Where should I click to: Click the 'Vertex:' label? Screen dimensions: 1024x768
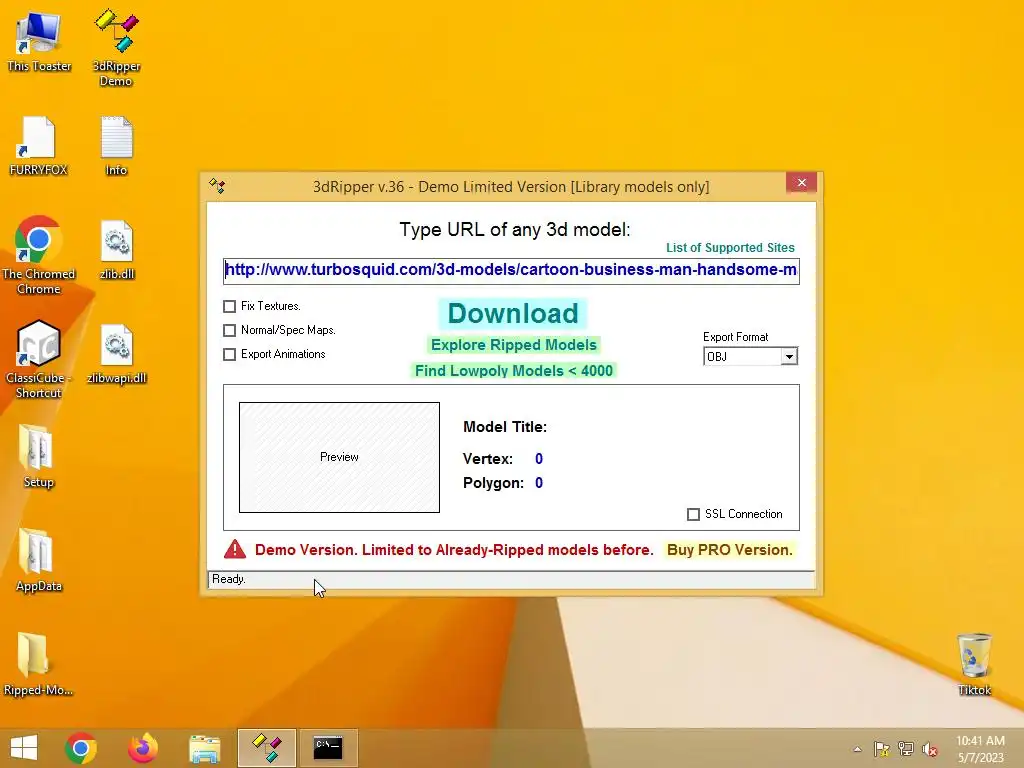pos(488,459)
